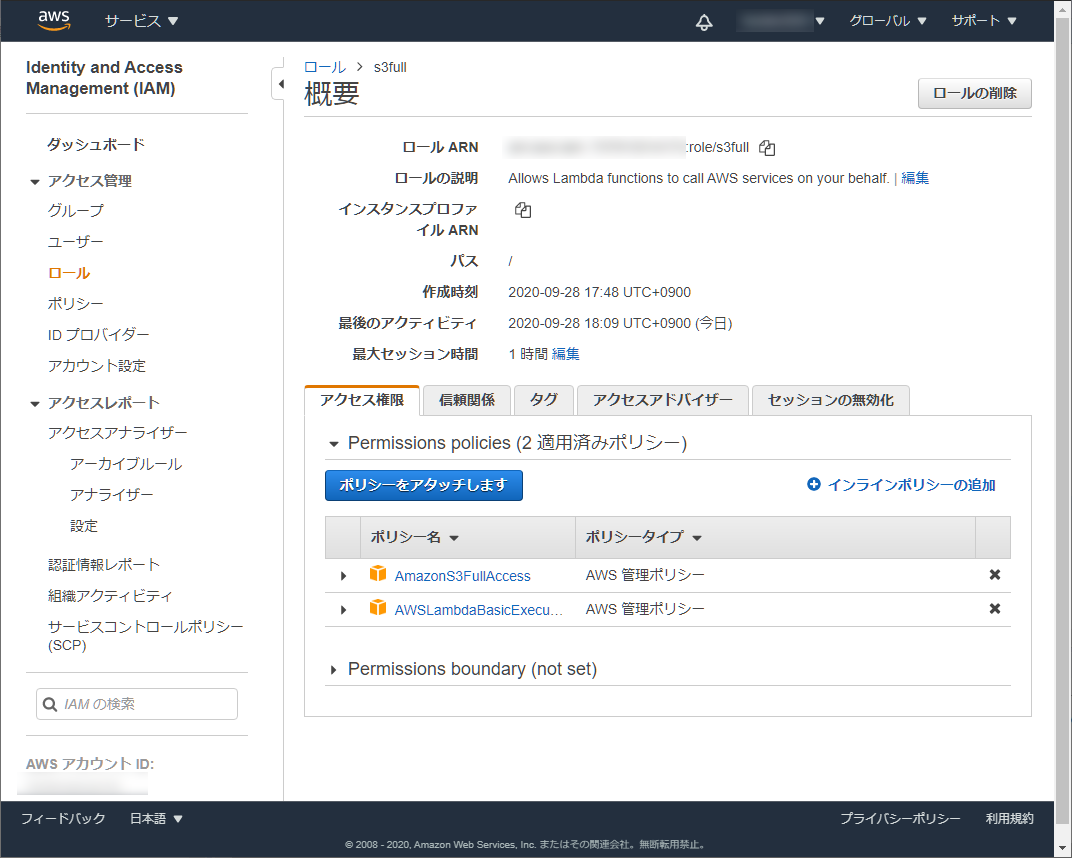Open the AmazonS3FullAccess policy link

(x=462, y=576)
